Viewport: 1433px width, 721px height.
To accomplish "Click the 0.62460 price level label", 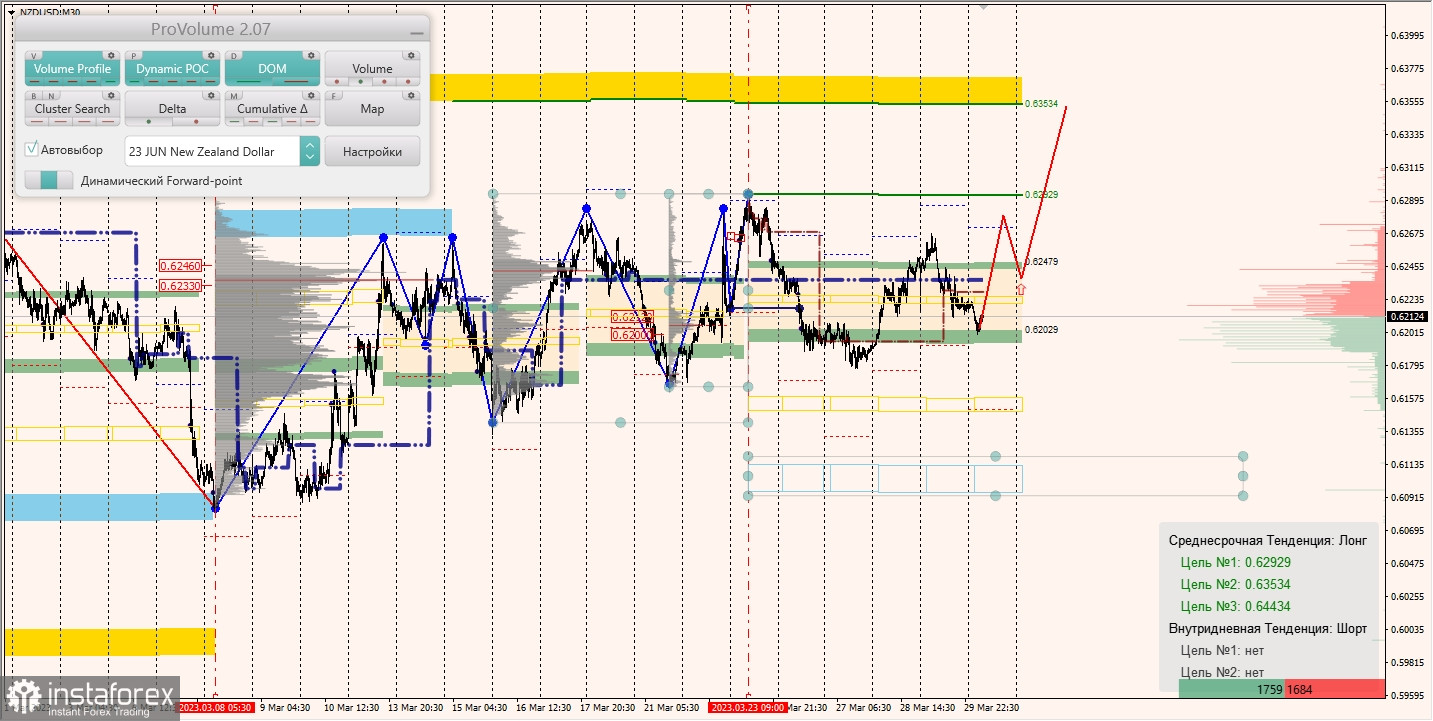I will (x=180, y=266).
